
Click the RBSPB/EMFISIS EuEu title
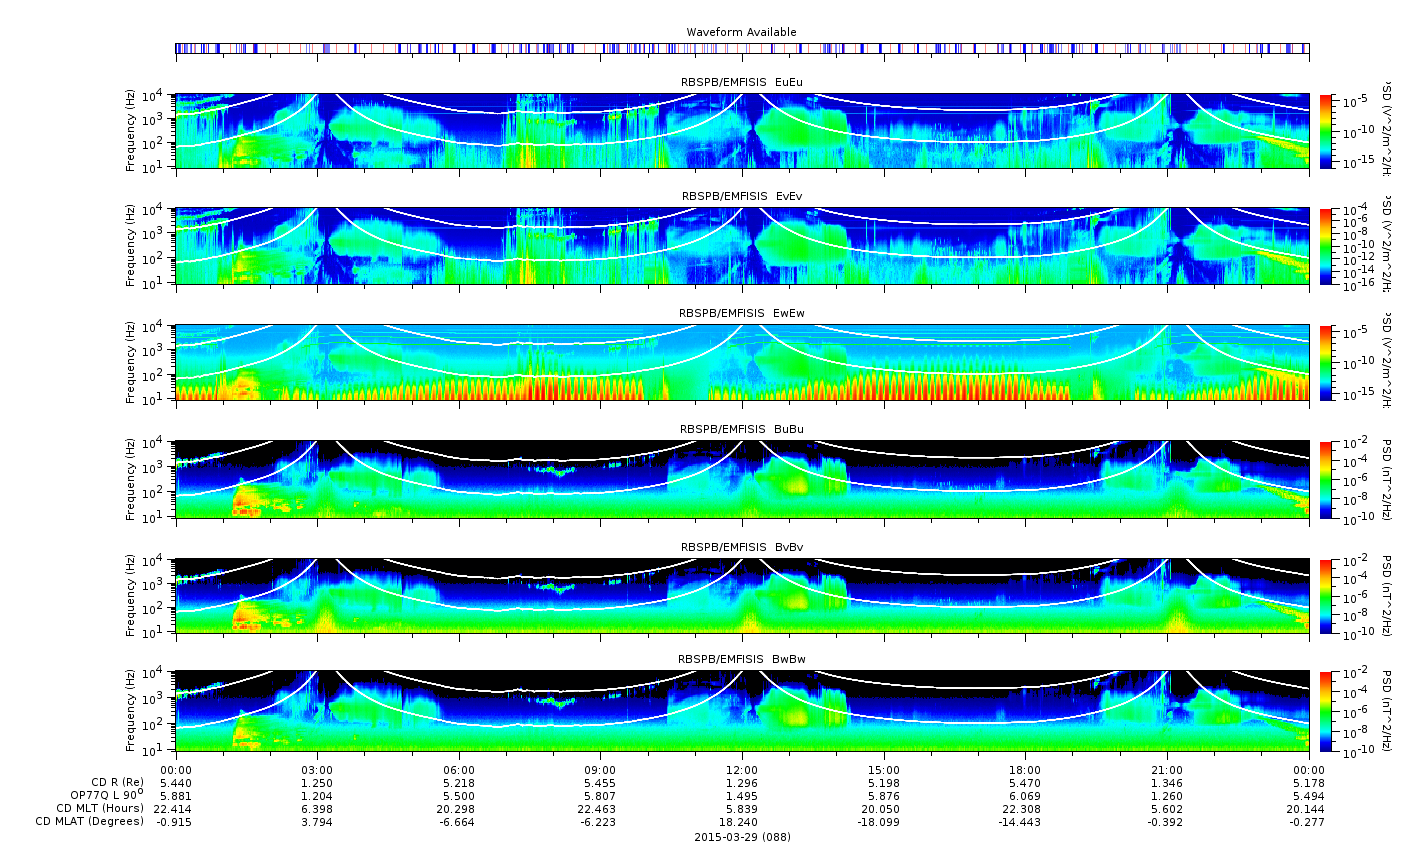click(742, 81)
